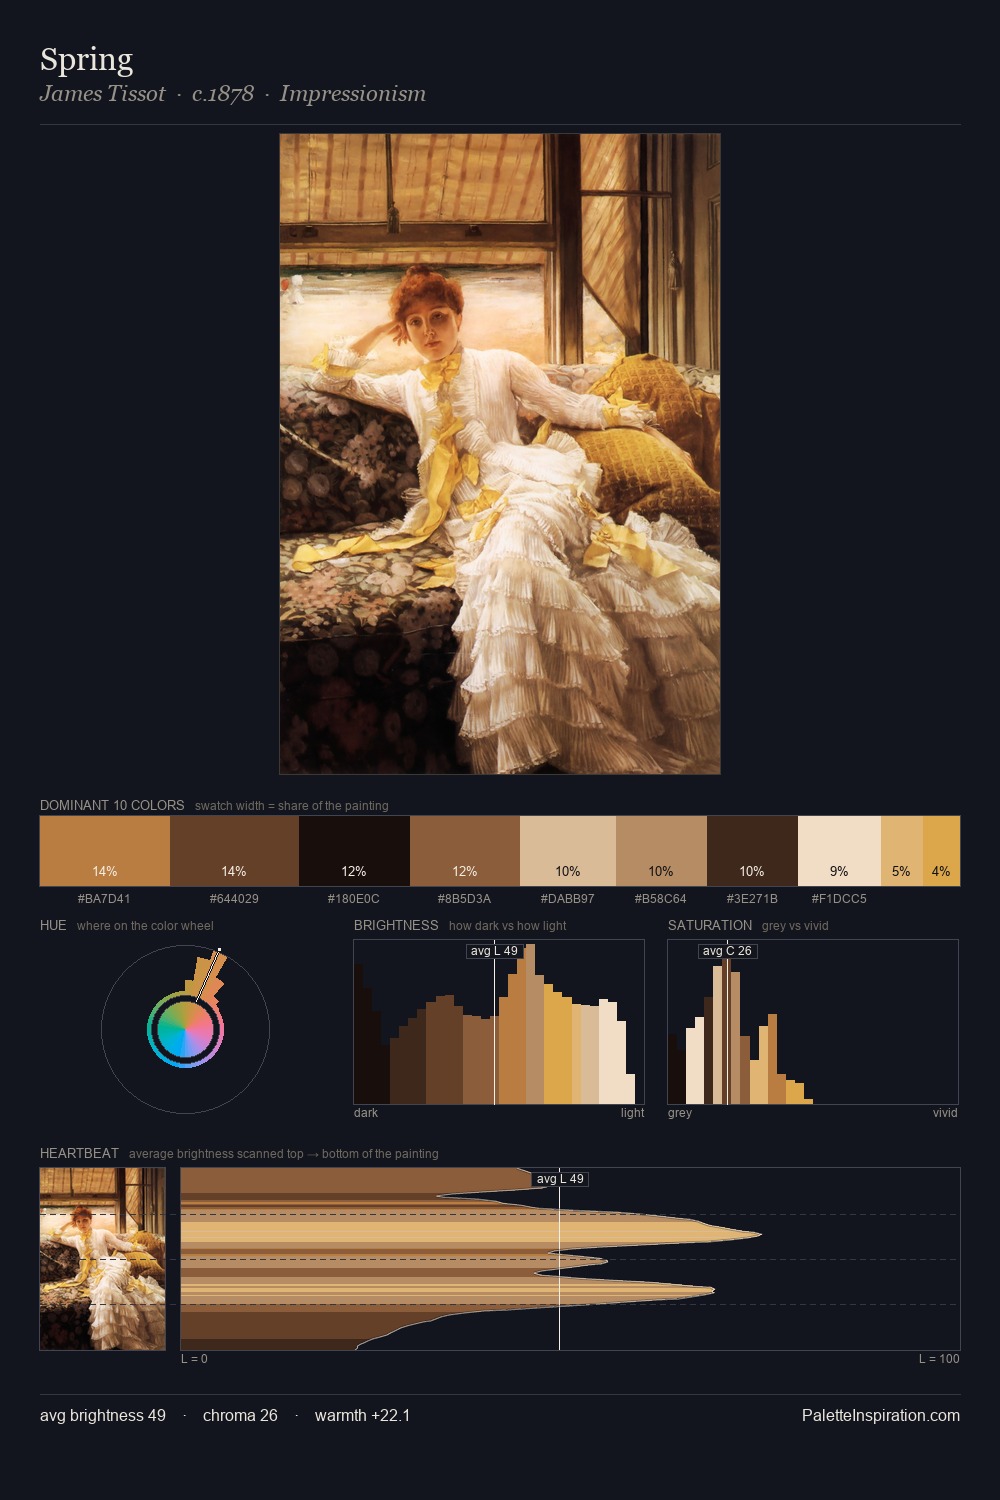Click the hex code label #F1DCC5

pos(839,899)
